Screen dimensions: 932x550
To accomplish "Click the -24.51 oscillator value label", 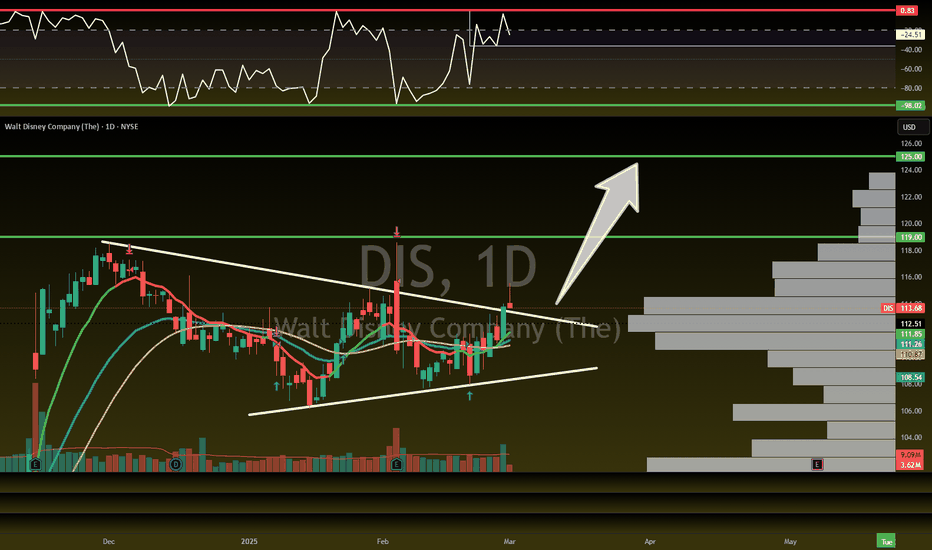I will pyautogui.click(x=911, y=34).
